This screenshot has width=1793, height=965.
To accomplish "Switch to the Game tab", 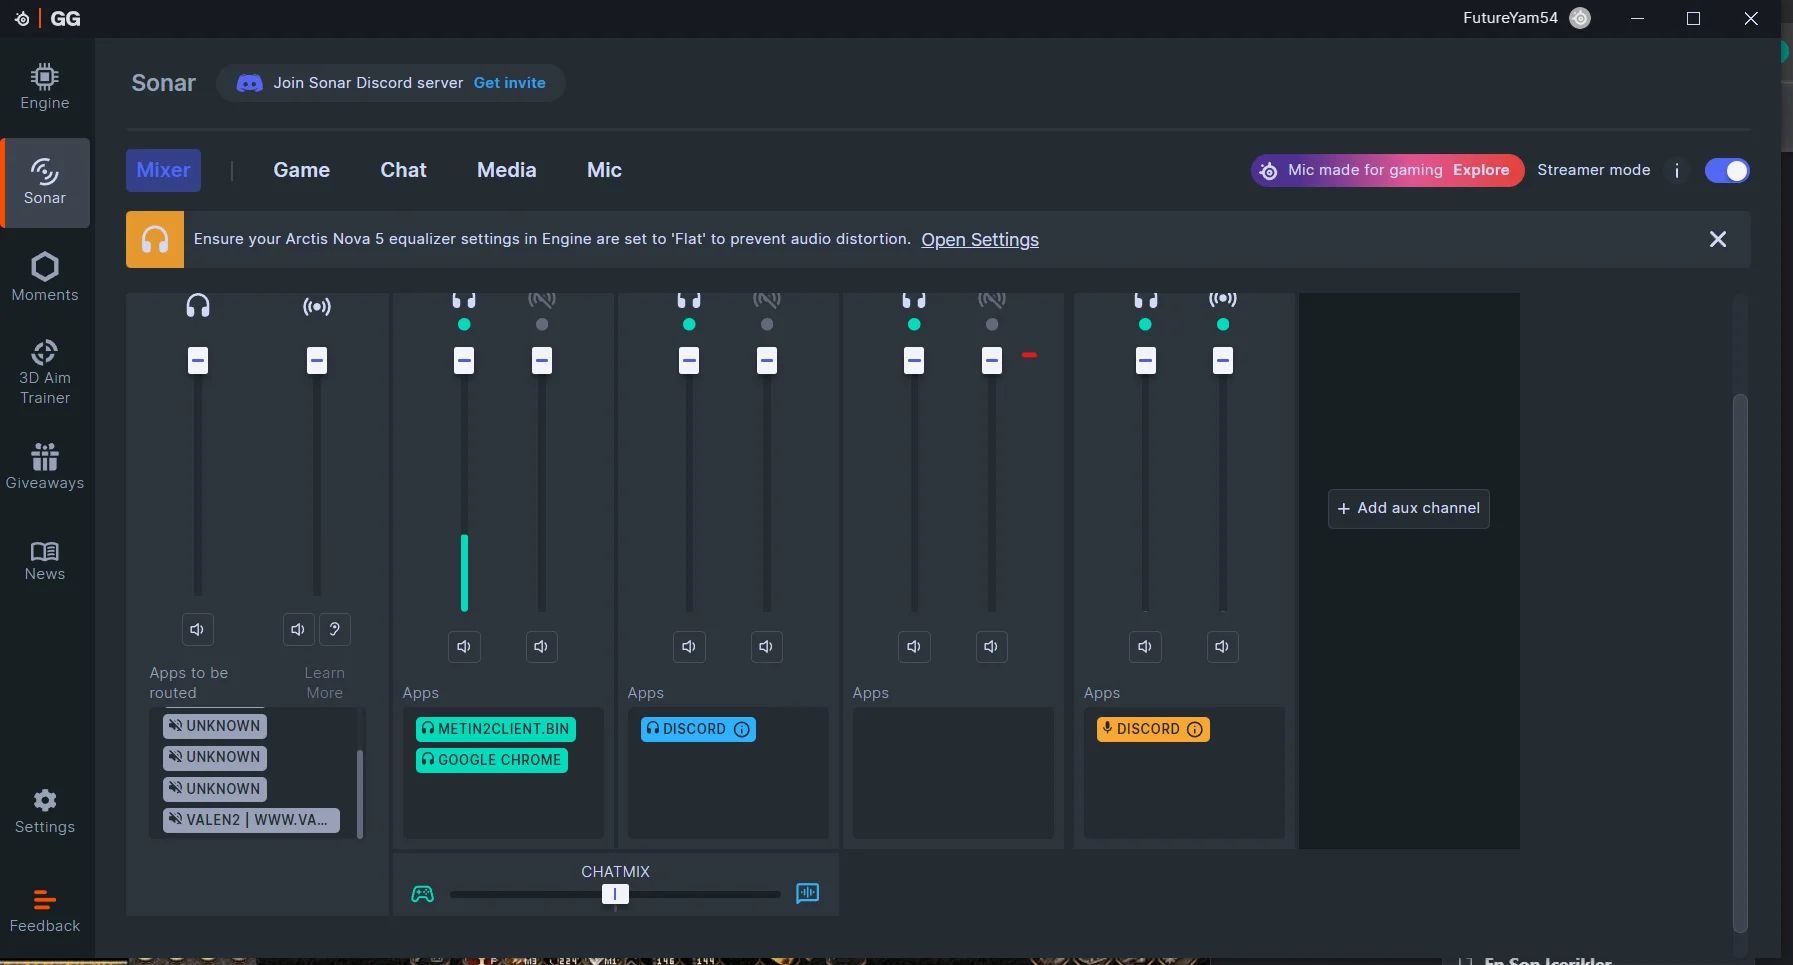I will click(302, 170).
